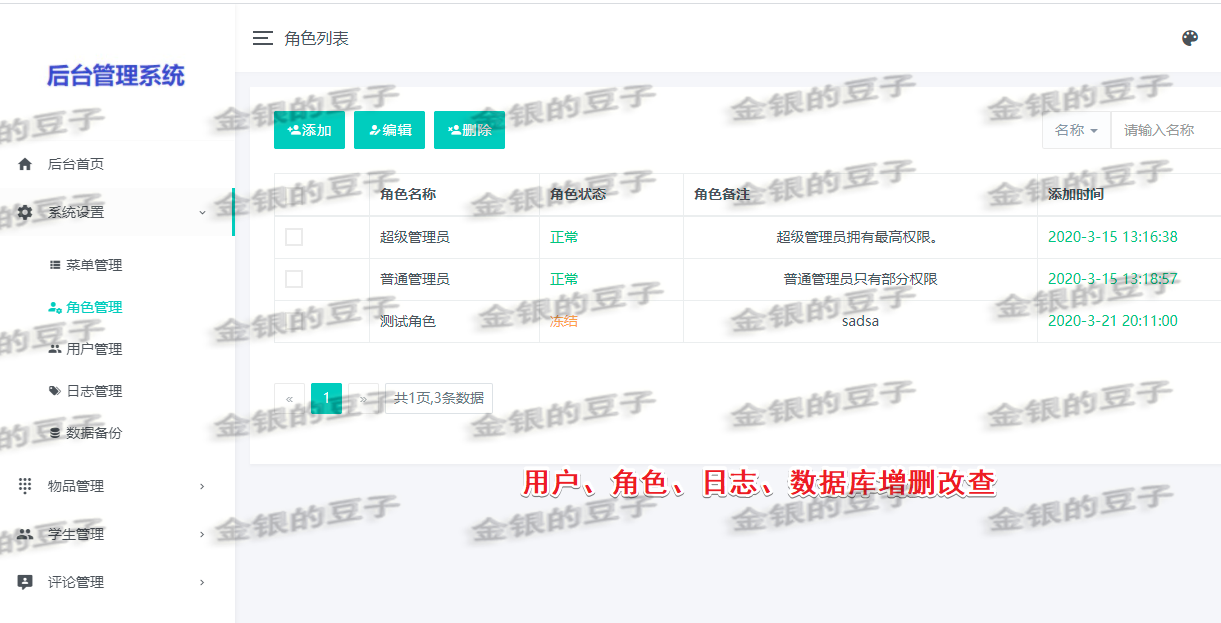Click the 后台管理系统 logo title
This screenshot has width=1221, height=623.
(x=116, y=76)
